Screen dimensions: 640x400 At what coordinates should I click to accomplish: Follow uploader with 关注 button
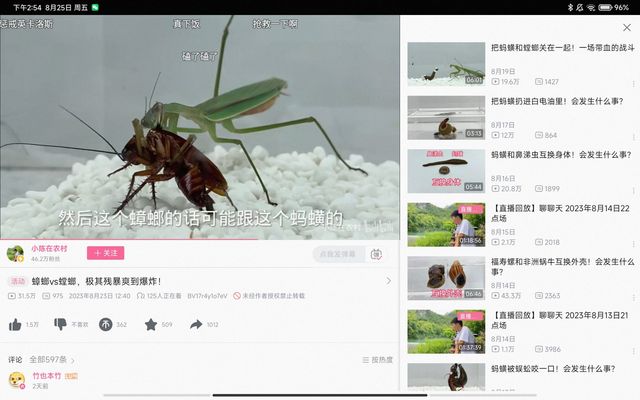[105, 253]
